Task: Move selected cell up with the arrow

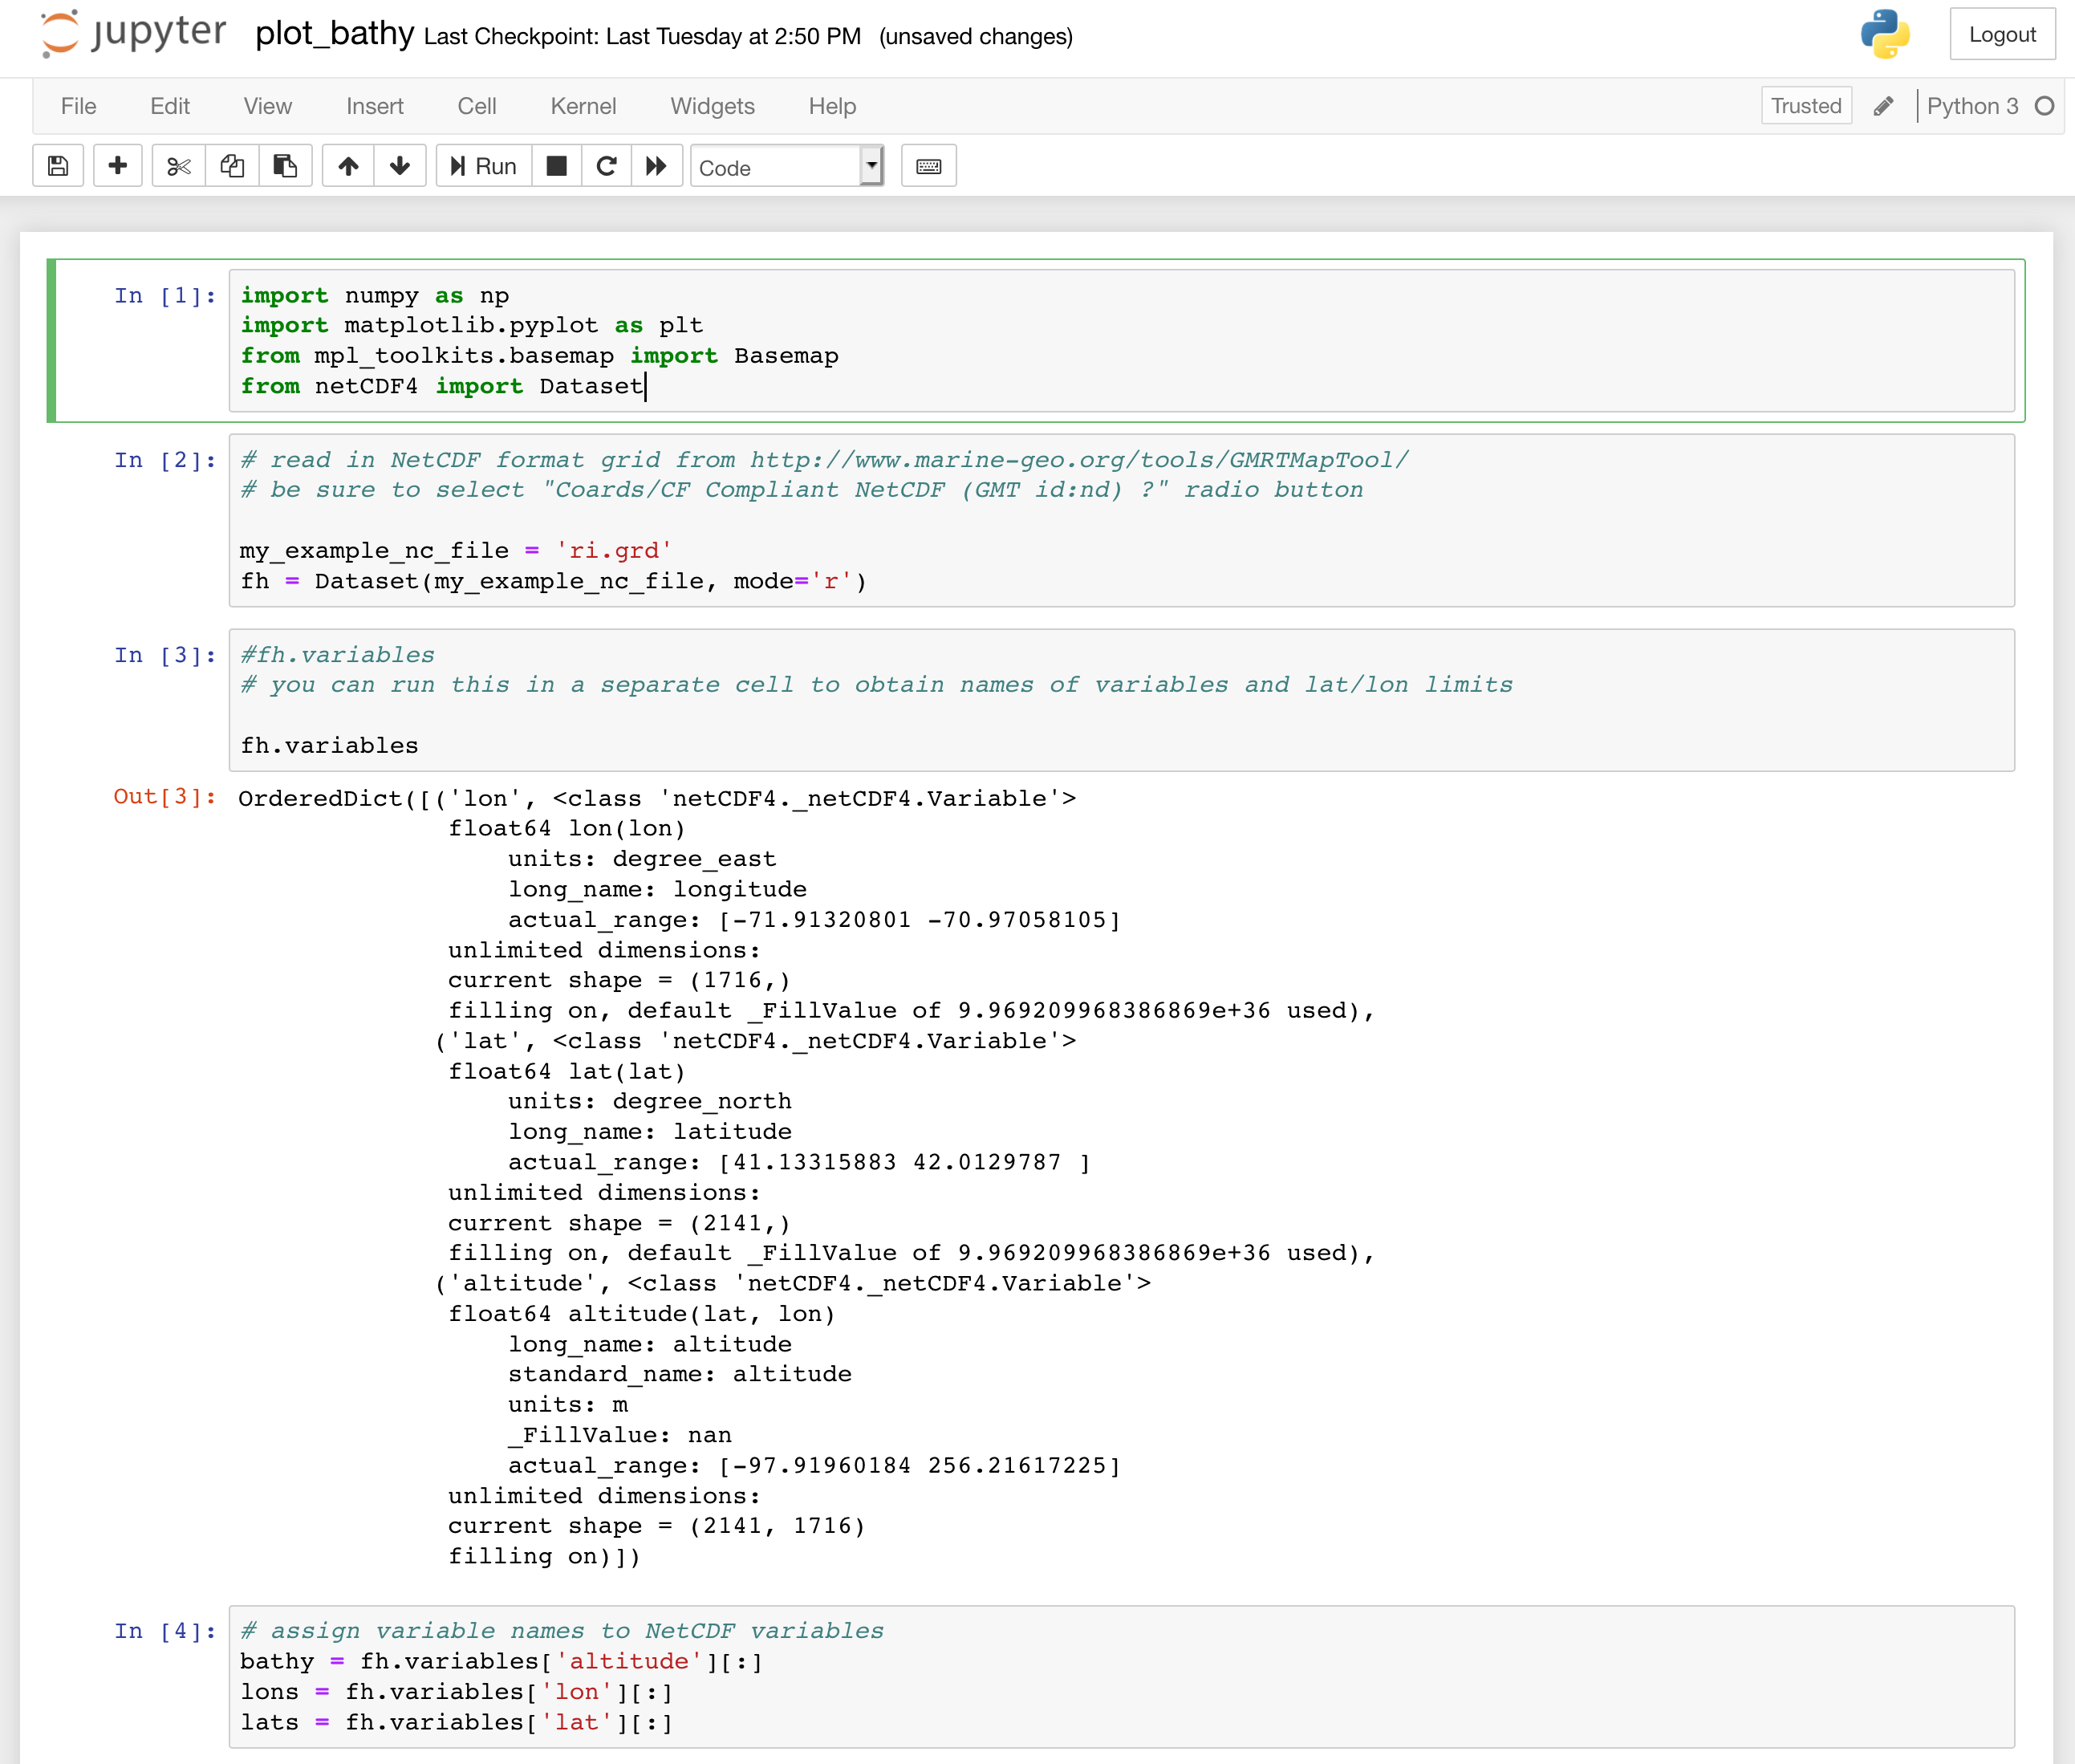Action: click(x=348, y=166)
